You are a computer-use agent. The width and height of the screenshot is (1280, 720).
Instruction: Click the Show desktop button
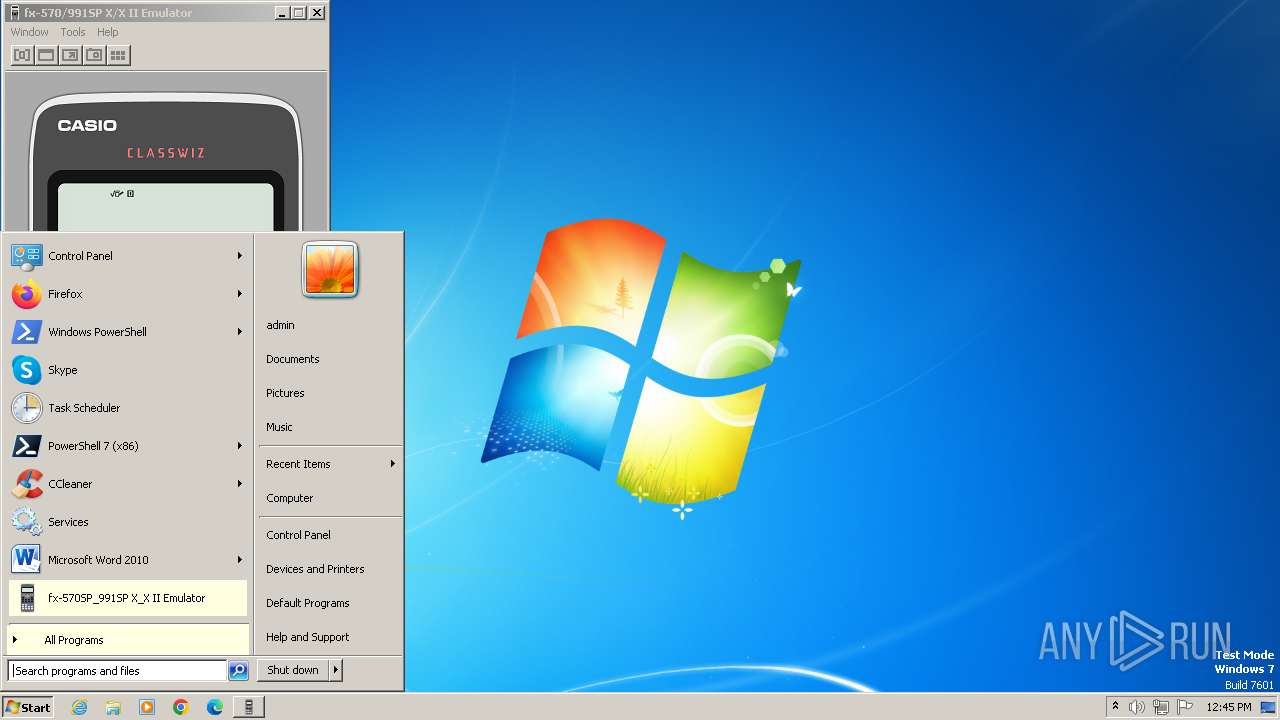[1268, 707]
